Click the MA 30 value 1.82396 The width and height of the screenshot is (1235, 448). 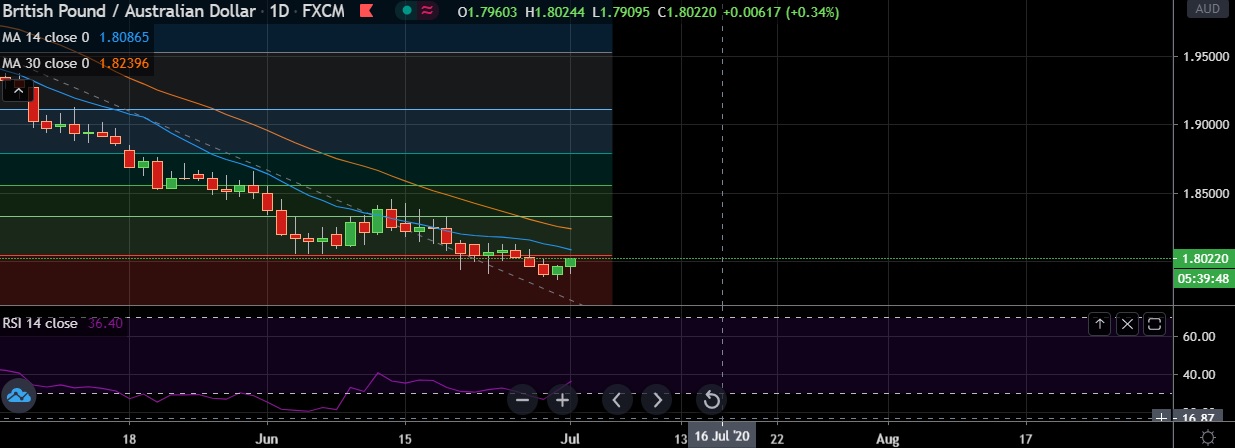[126, 63]
